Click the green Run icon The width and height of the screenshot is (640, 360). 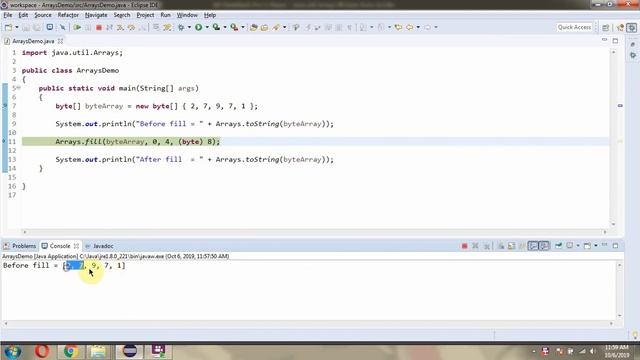click(x=199, y=27)
